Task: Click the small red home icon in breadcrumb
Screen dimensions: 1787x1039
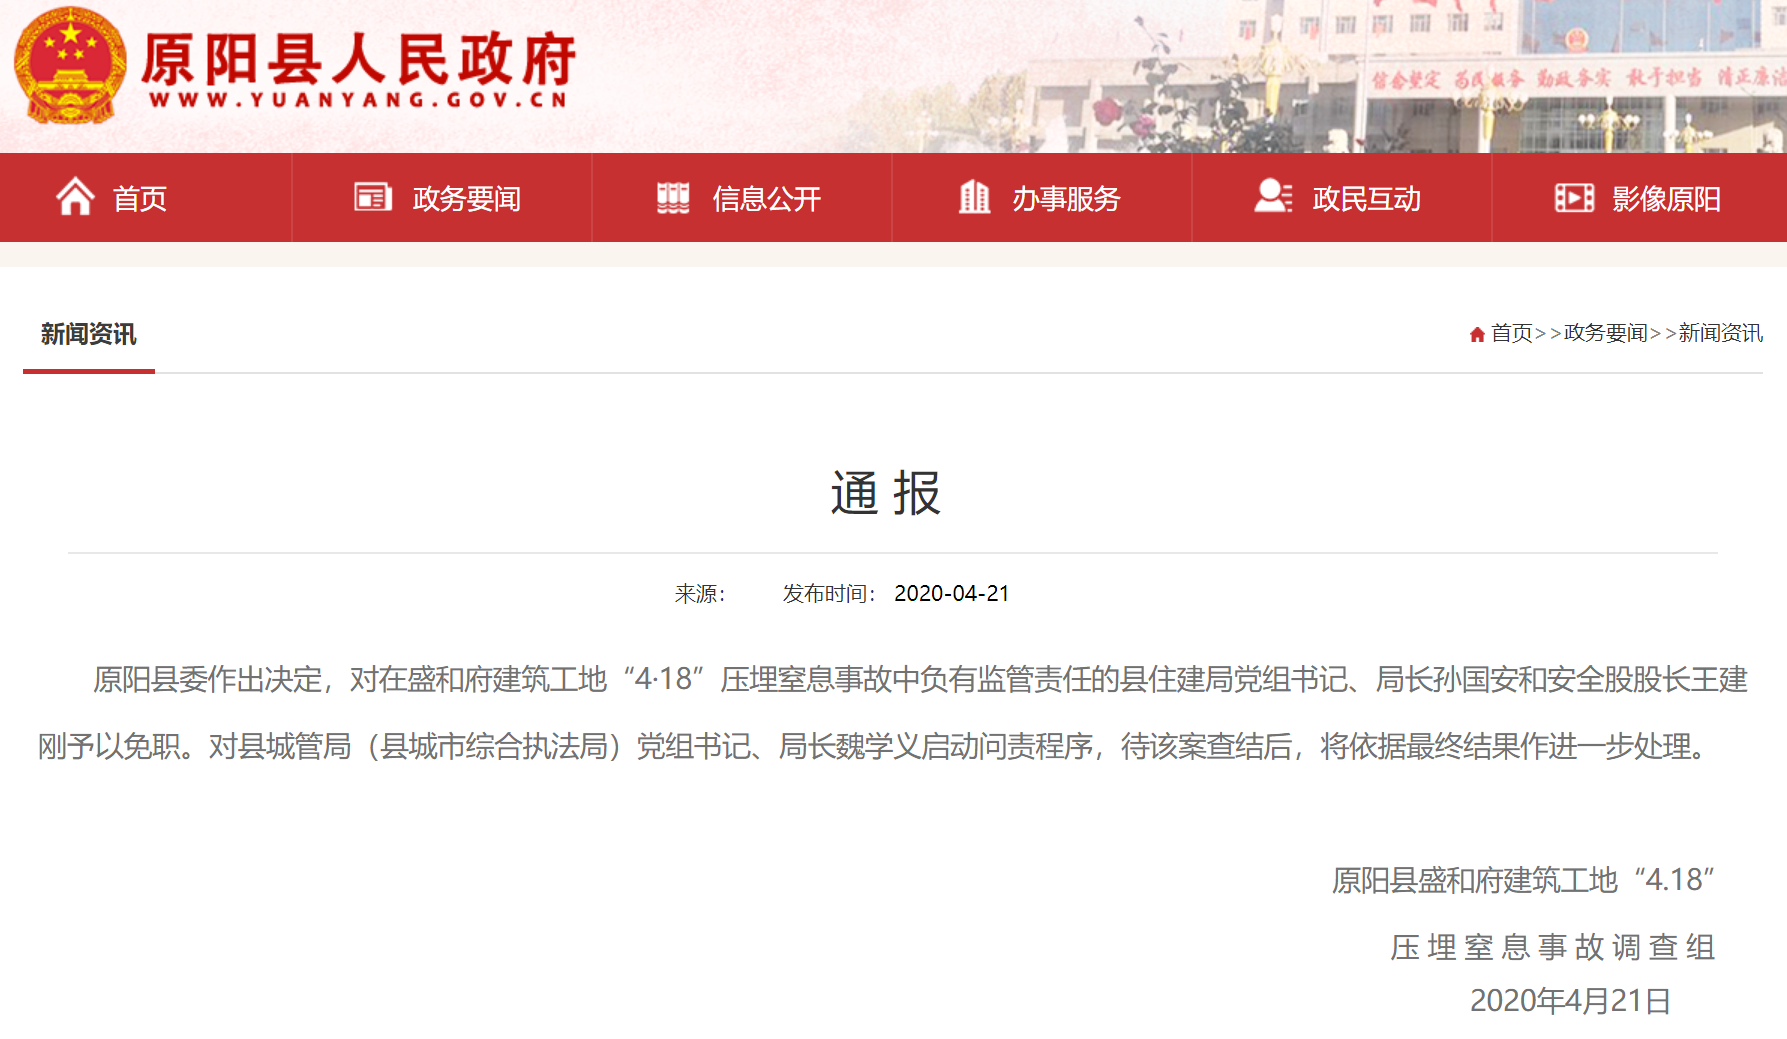Action: (x=1477, y=334)
